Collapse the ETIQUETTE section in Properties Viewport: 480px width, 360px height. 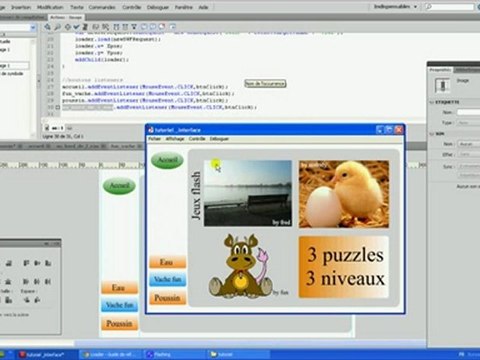(432, 102)
